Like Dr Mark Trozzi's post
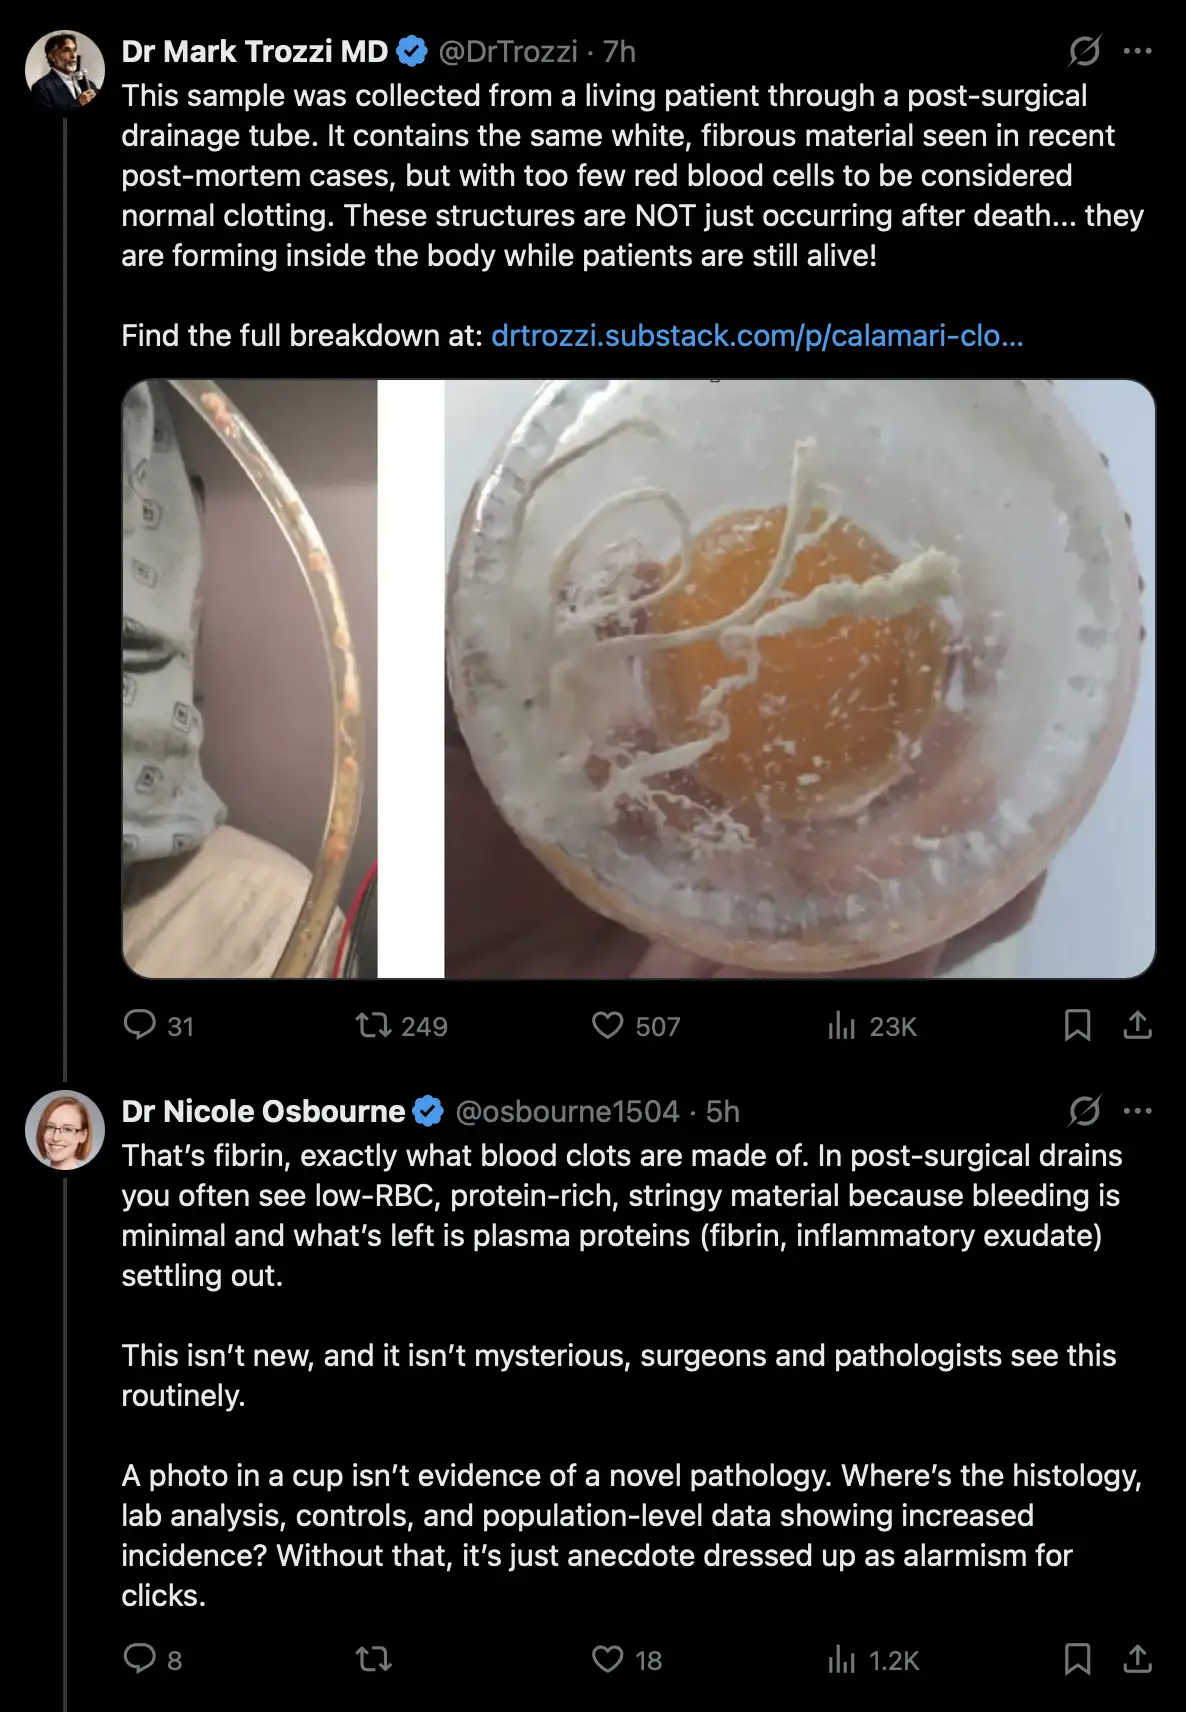1186x1712 pixels. tap(607, 1025)
